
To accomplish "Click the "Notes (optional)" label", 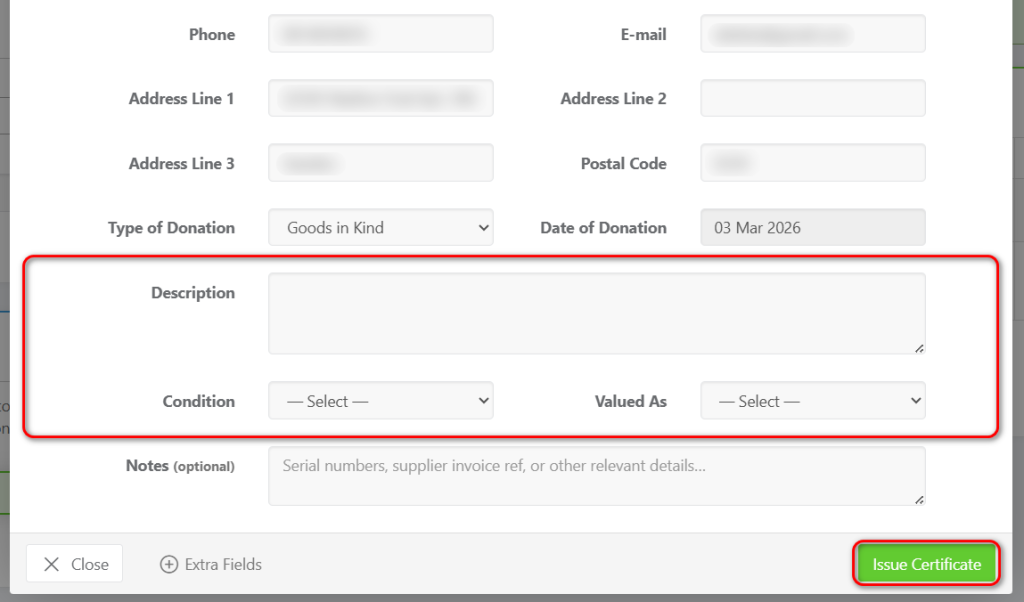I will 180,466.
